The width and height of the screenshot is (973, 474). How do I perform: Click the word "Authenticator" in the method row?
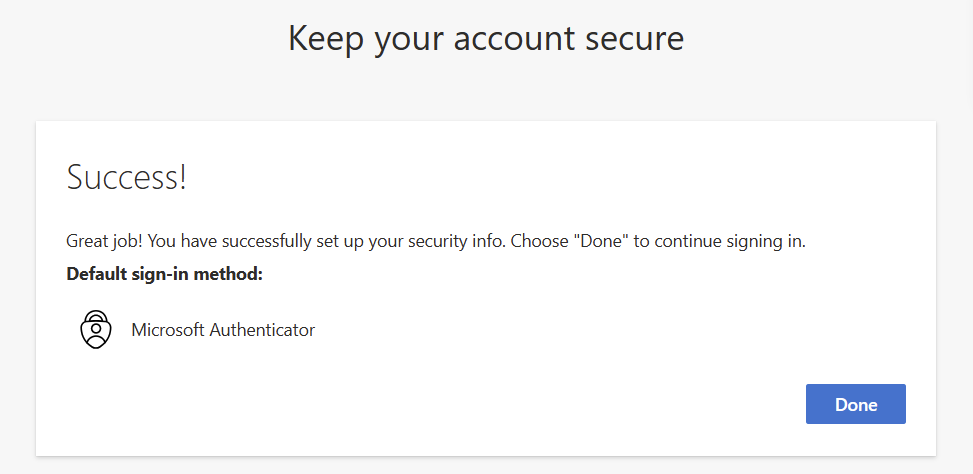(261, 330)
